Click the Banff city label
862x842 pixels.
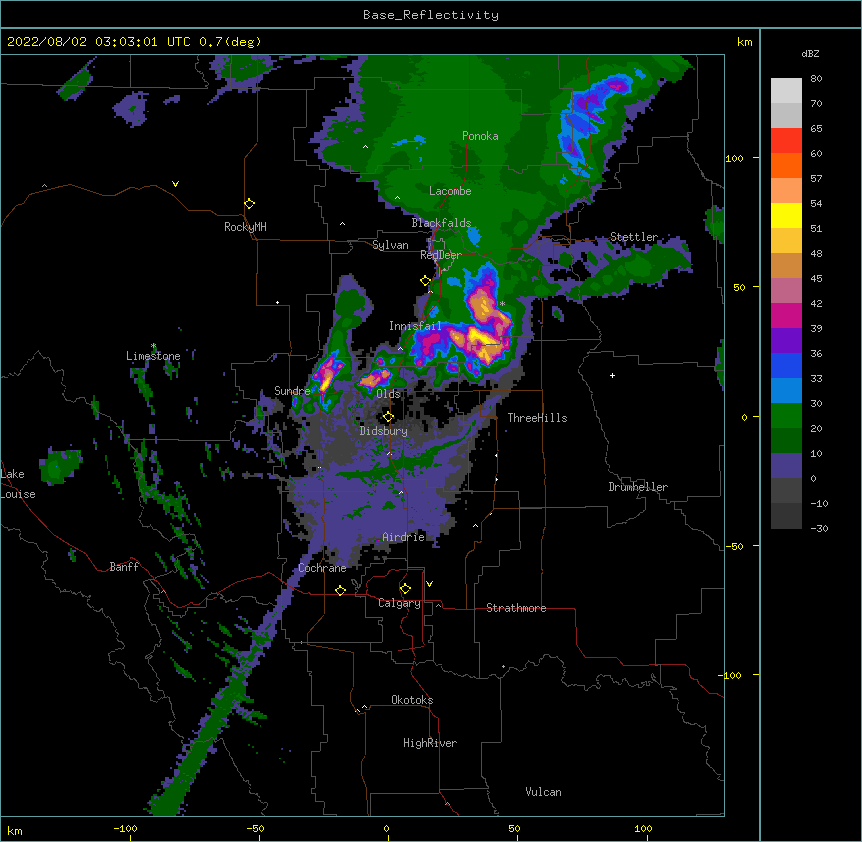point(124,567)
